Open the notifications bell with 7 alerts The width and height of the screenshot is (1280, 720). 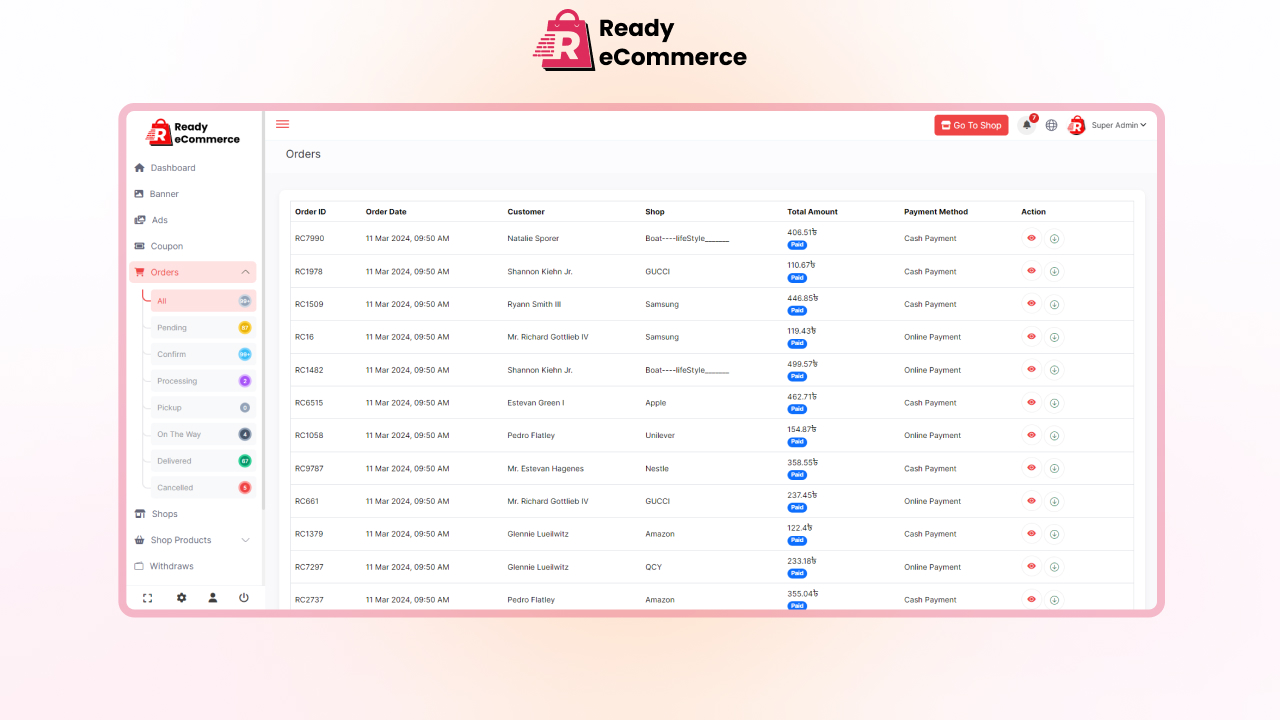click(1026, 125)
